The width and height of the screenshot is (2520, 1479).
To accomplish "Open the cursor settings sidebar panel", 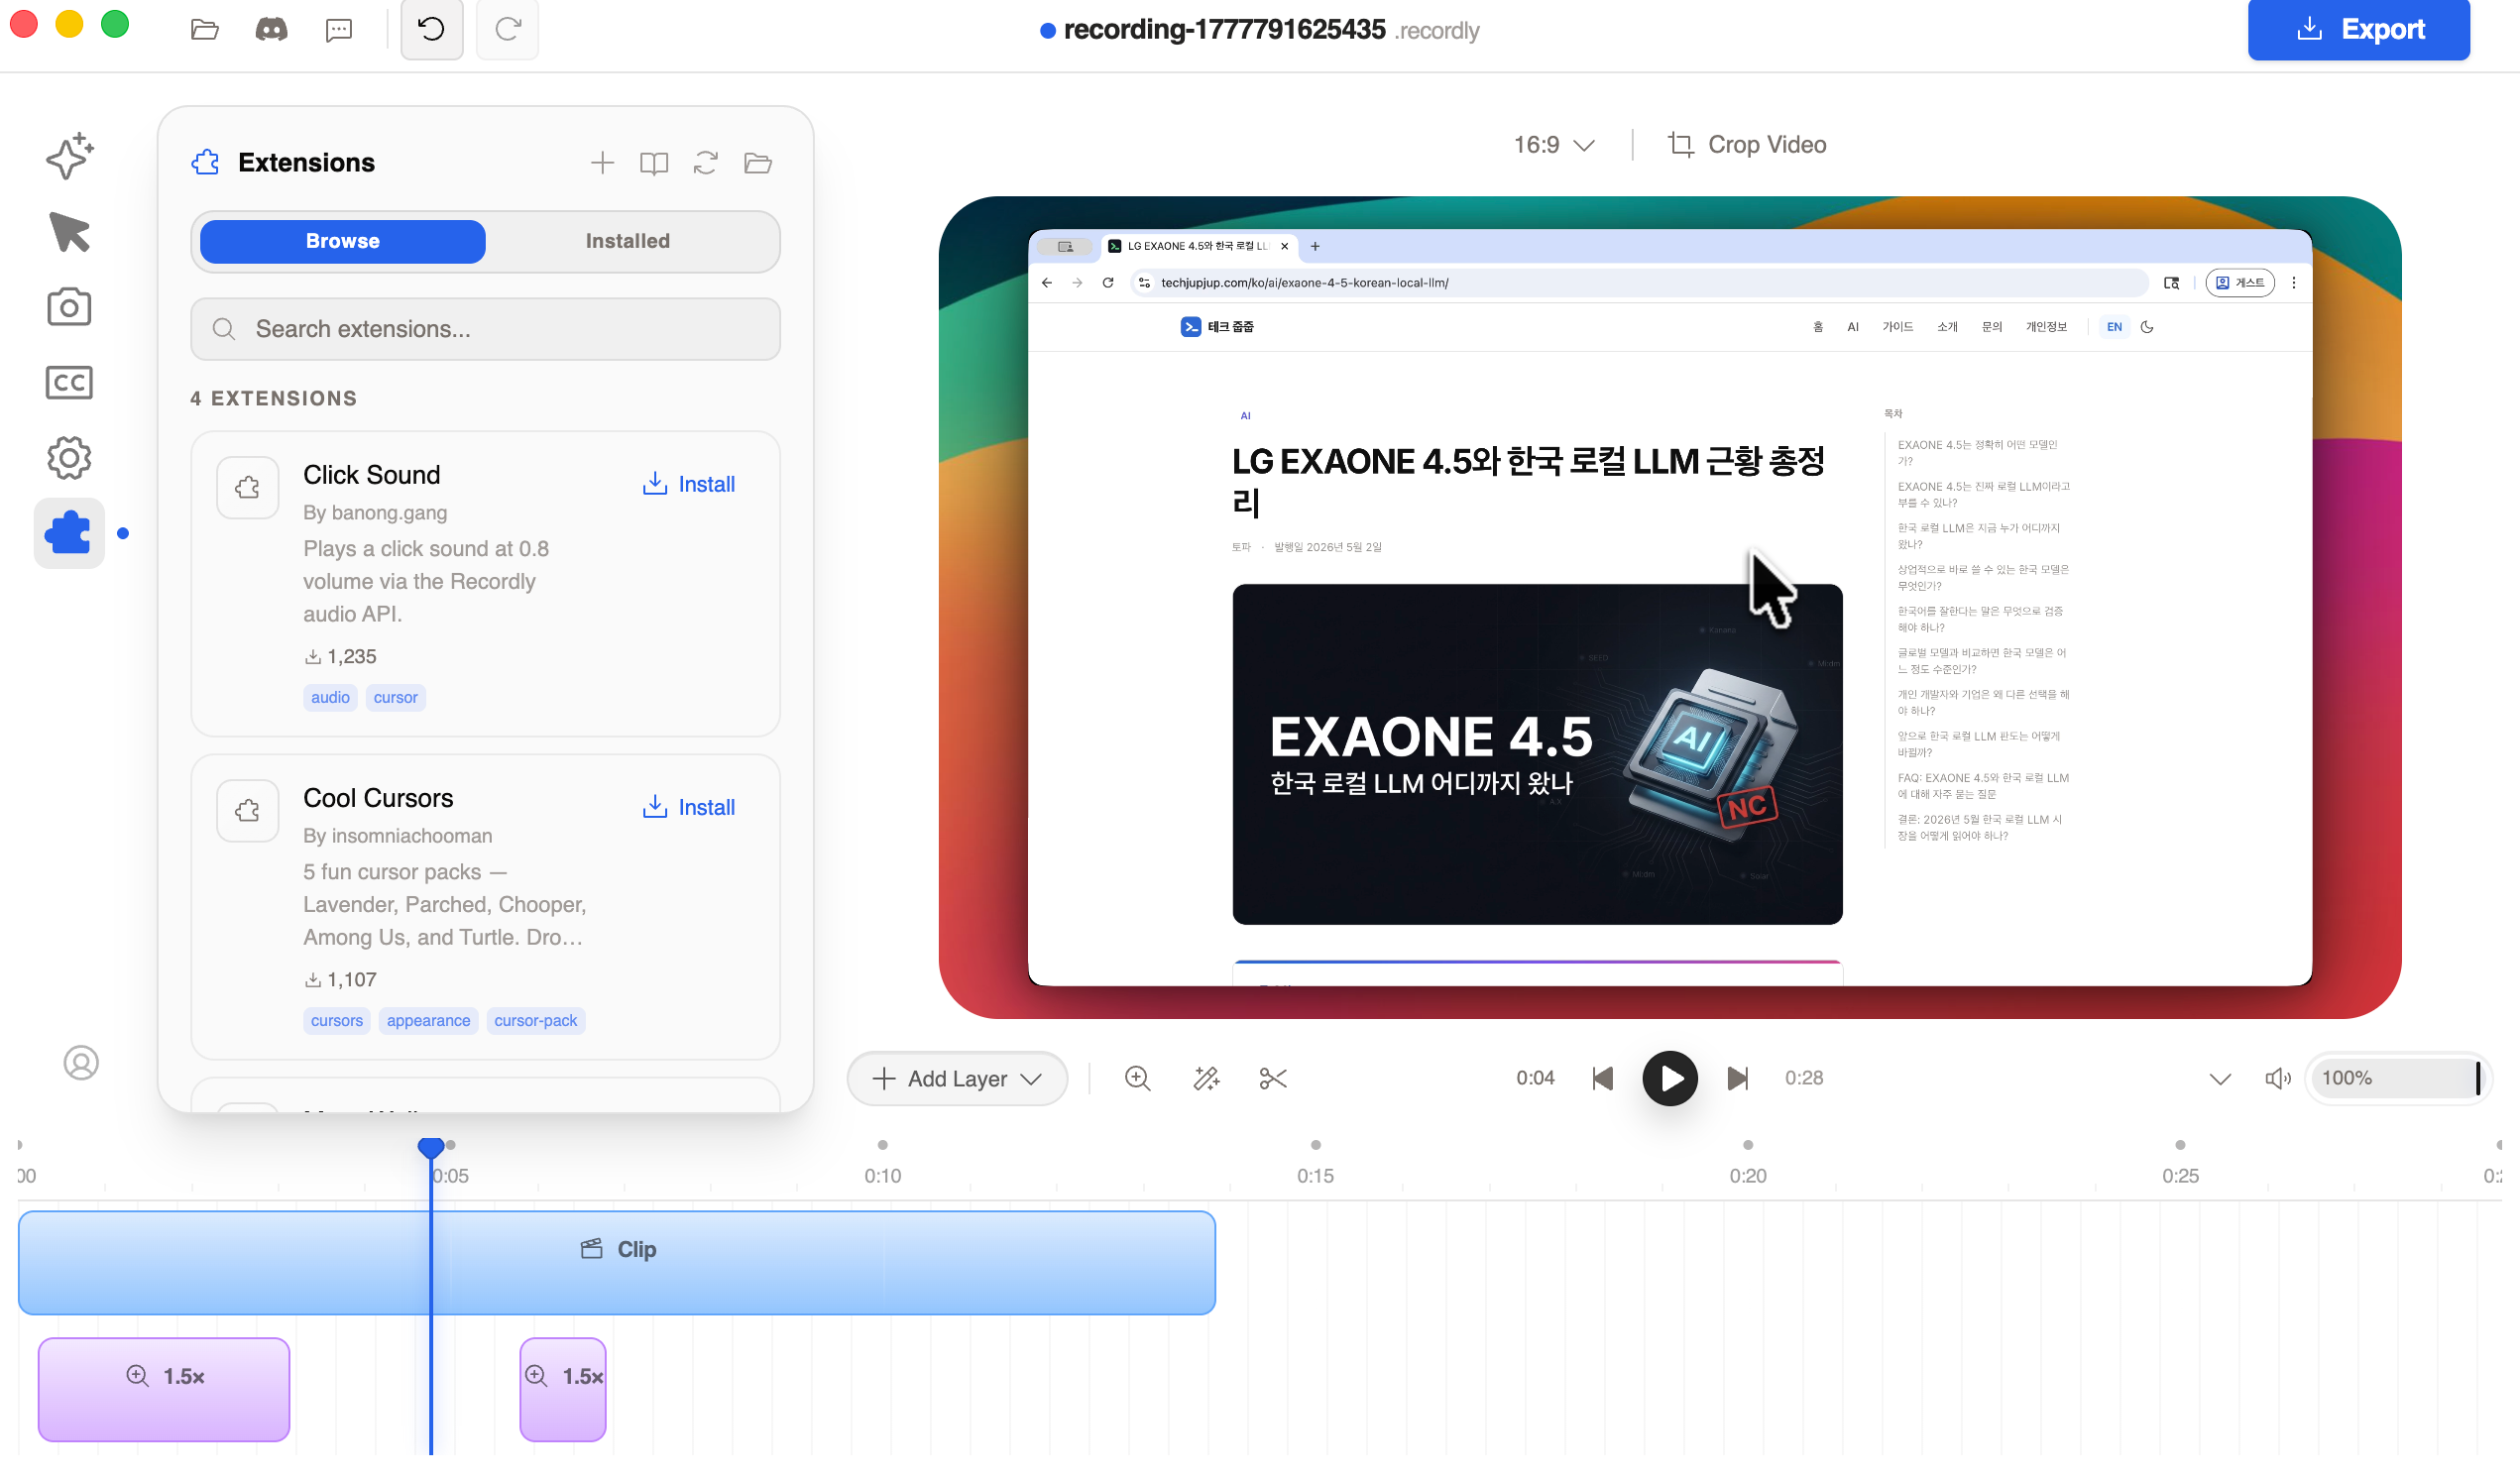I will 69,232.
